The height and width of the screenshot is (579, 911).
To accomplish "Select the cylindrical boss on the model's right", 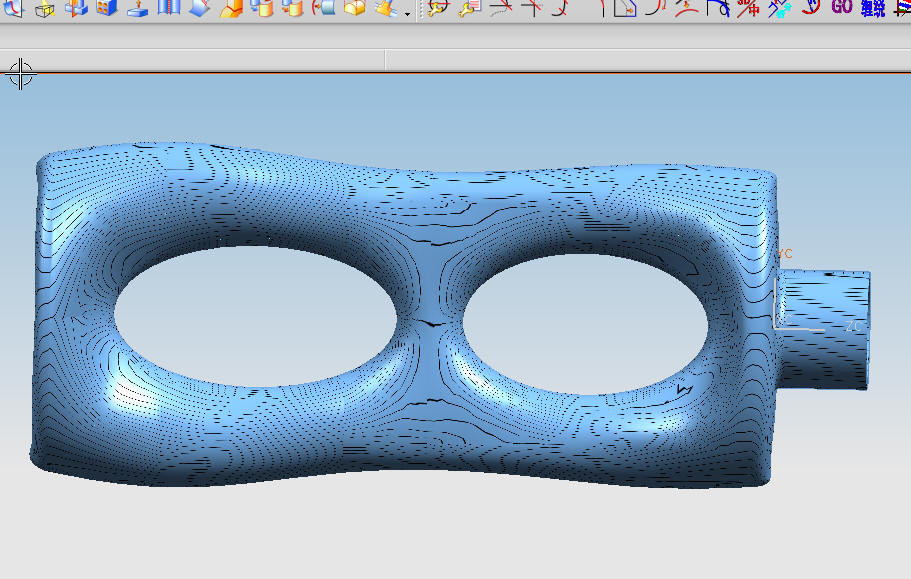I will click(824, 329).
